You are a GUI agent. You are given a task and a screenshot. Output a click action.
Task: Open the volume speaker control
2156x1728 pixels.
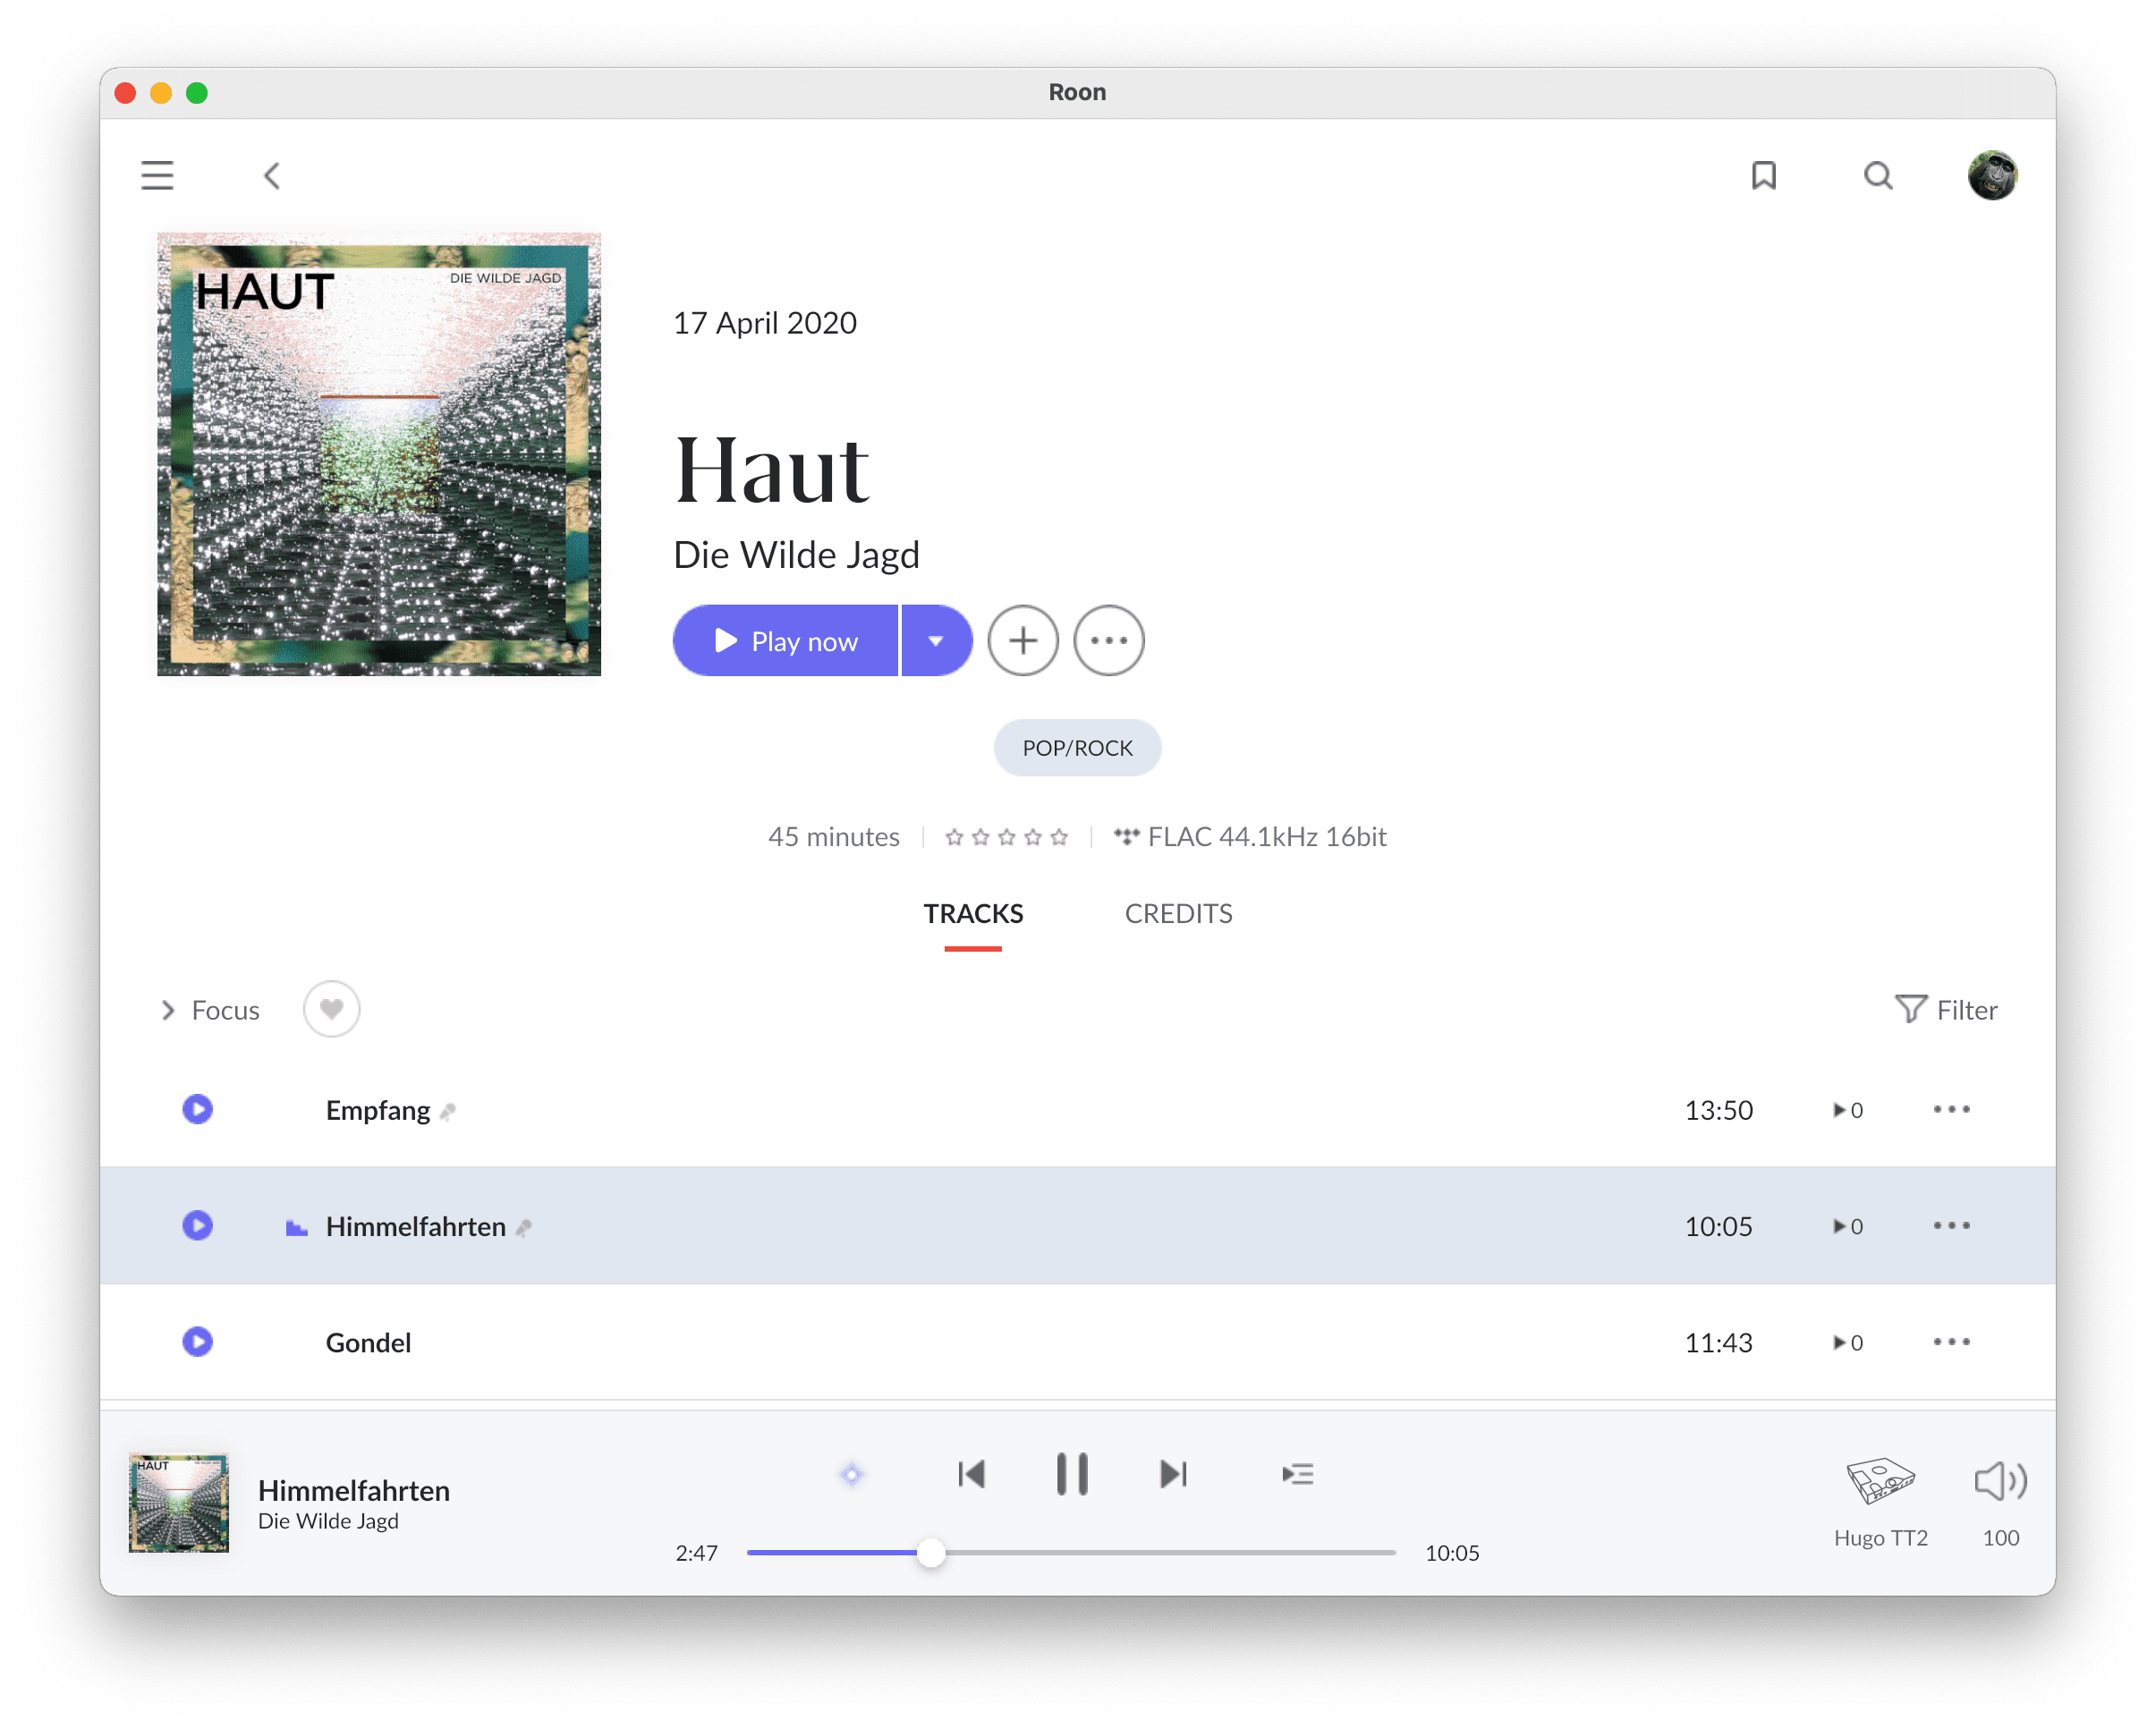click(x=2000, y=1481)
